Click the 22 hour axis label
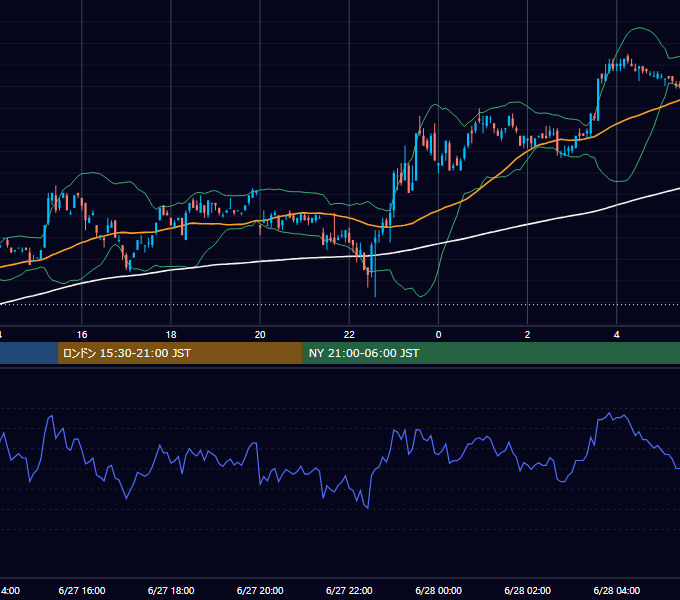 pyautogui.click(x=349, y=335)
